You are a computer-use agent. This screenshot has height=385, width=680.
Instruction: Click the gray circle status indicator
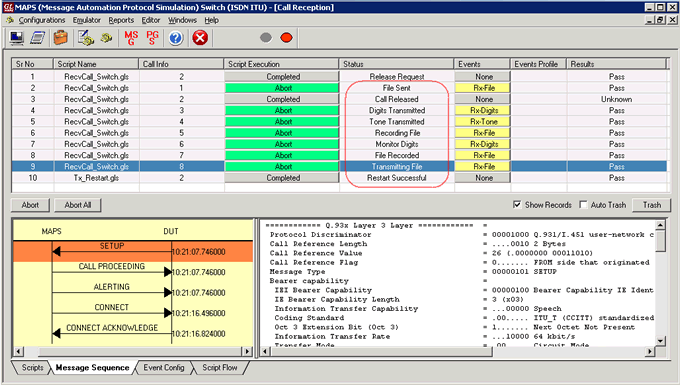(x=266, y=38)
